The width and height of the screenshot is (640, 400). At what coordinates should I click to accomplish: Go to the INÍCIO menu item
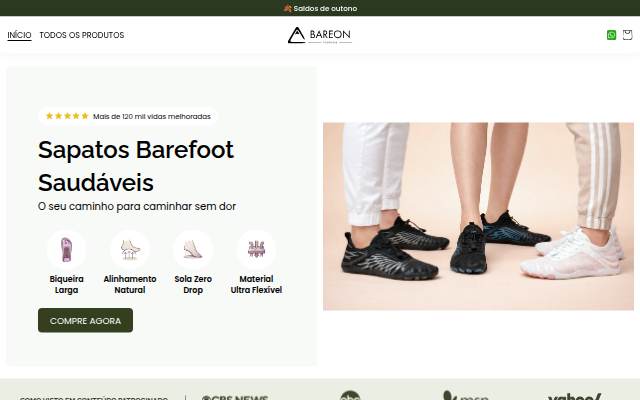point(19,35)
